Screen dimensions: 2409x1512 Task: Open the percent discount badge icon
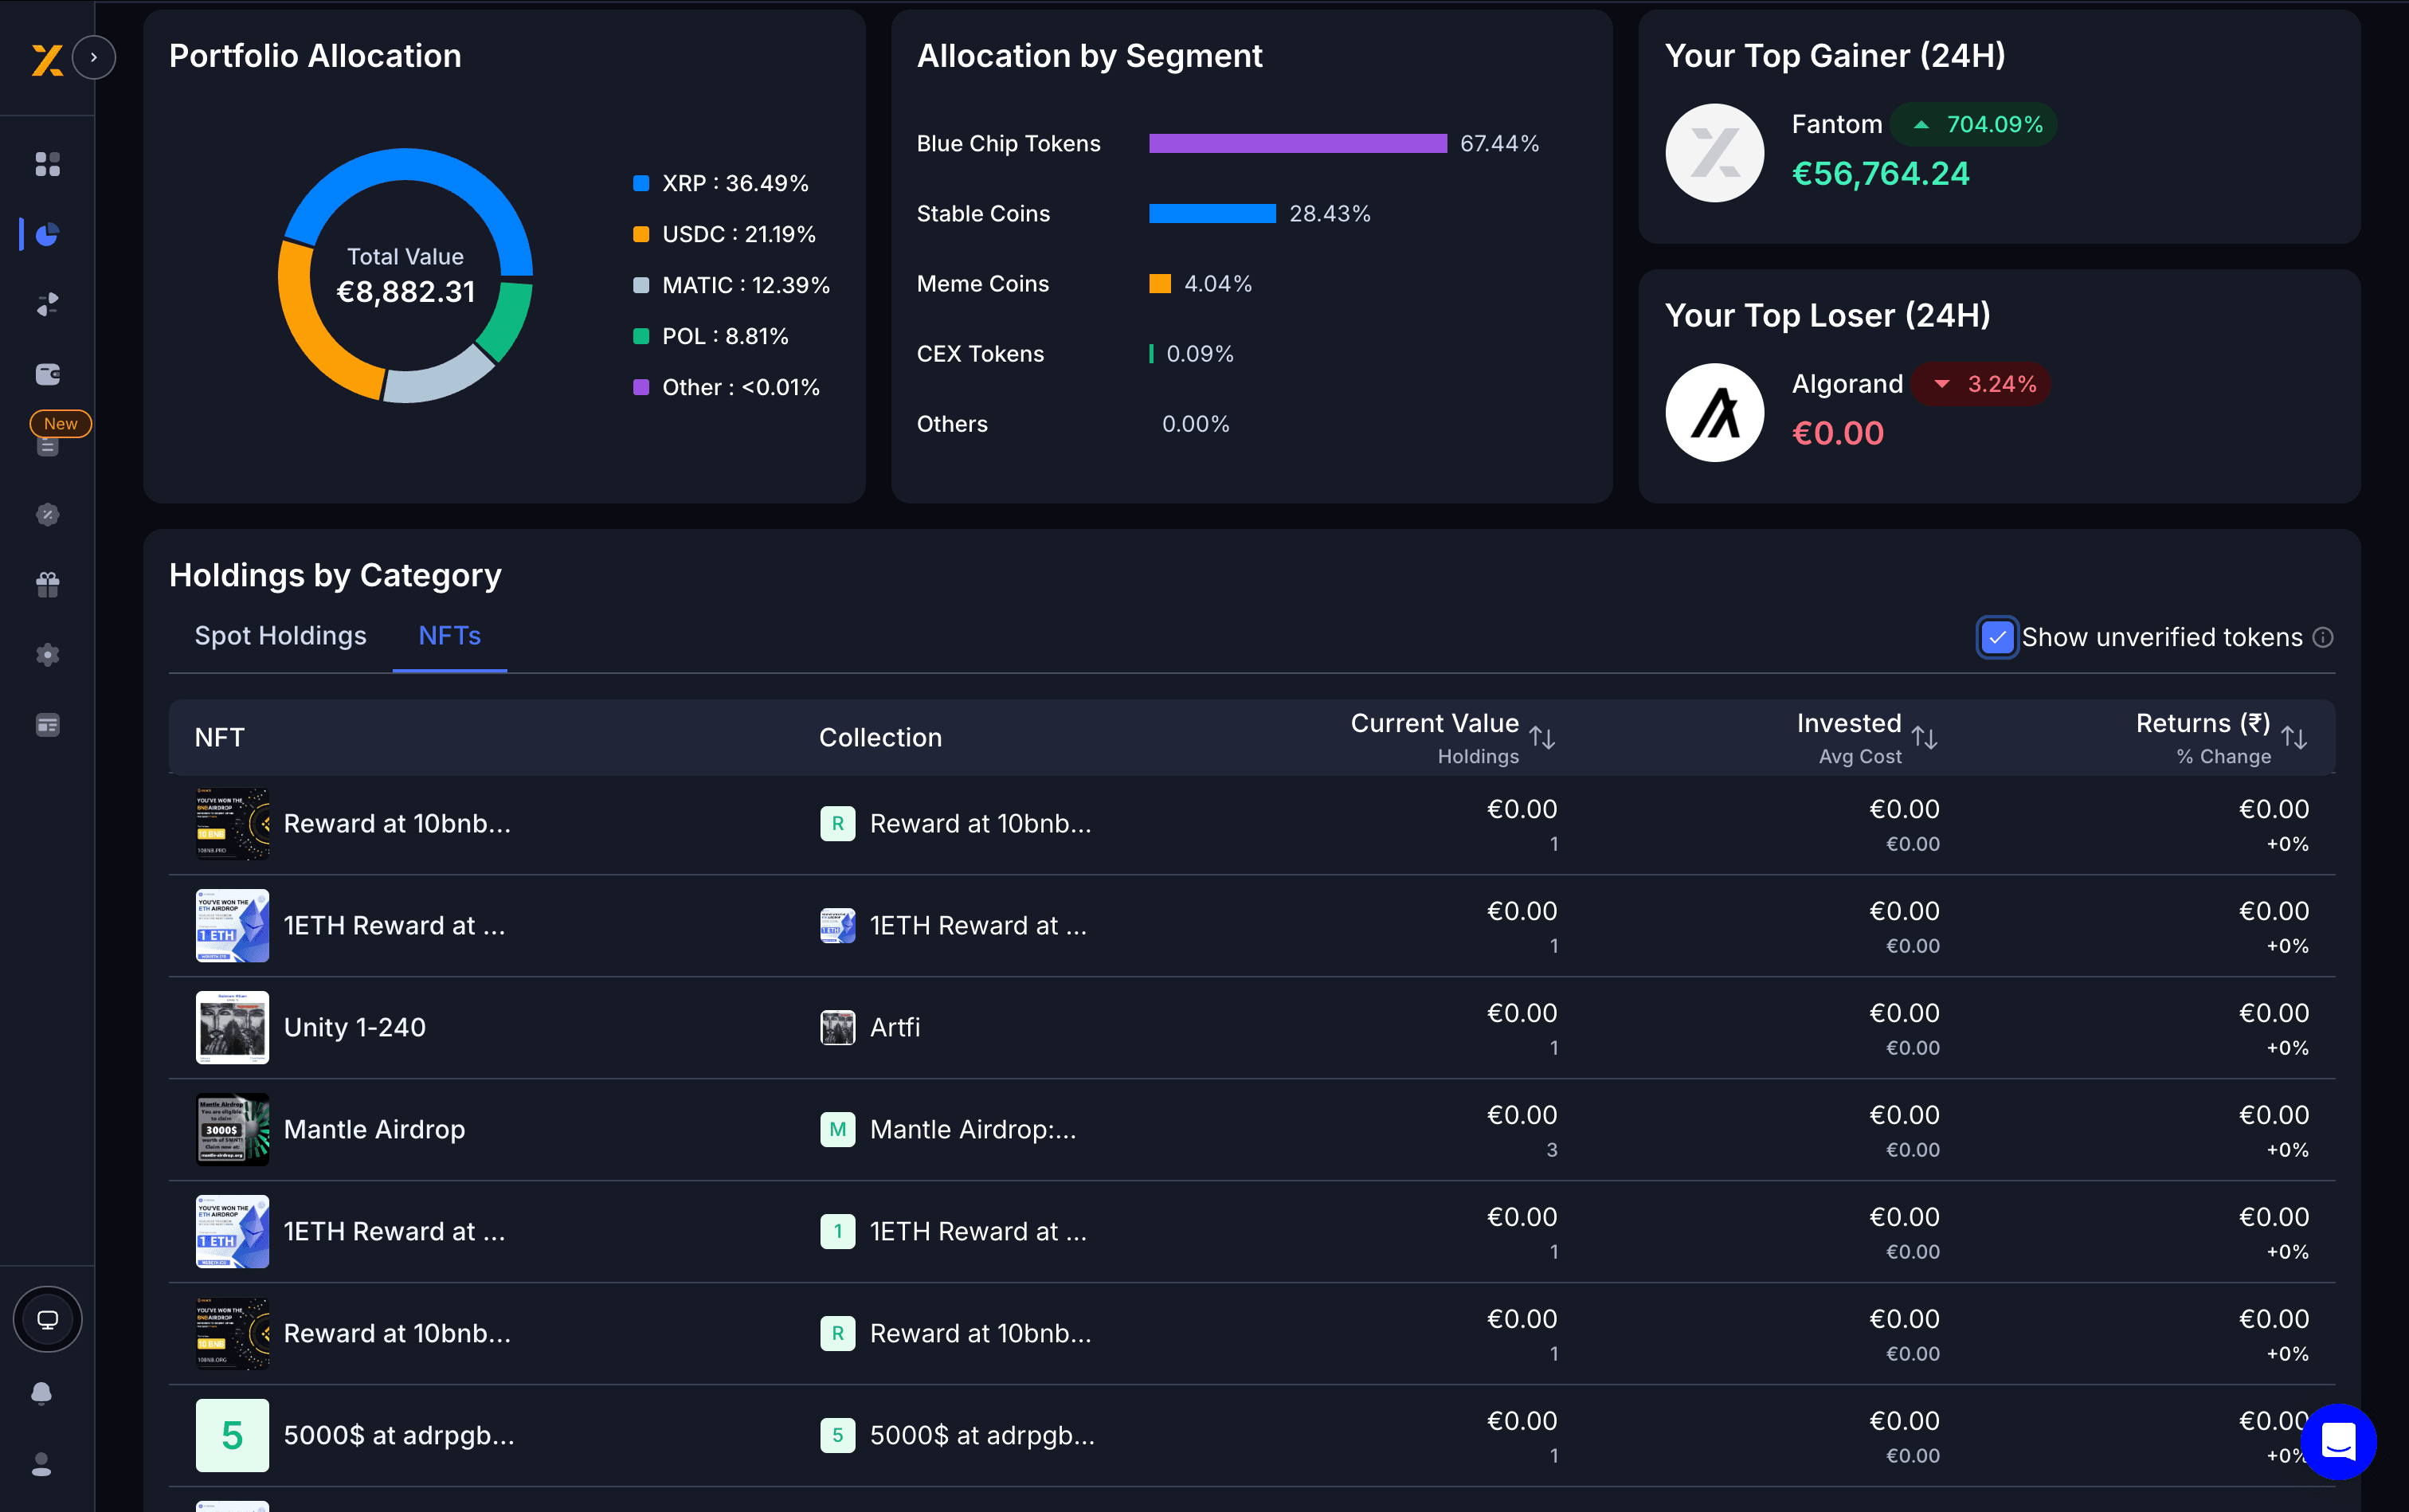(47, 514)
